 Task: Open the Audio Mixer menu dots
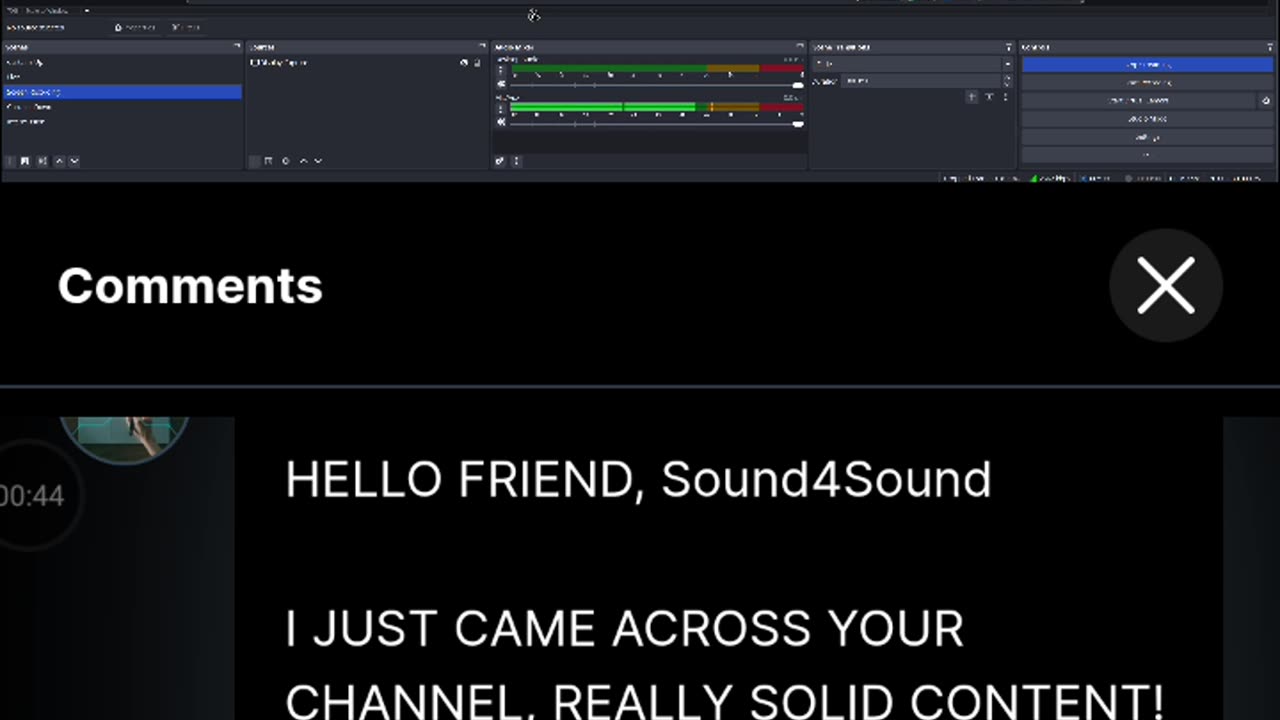click(516, 161)
